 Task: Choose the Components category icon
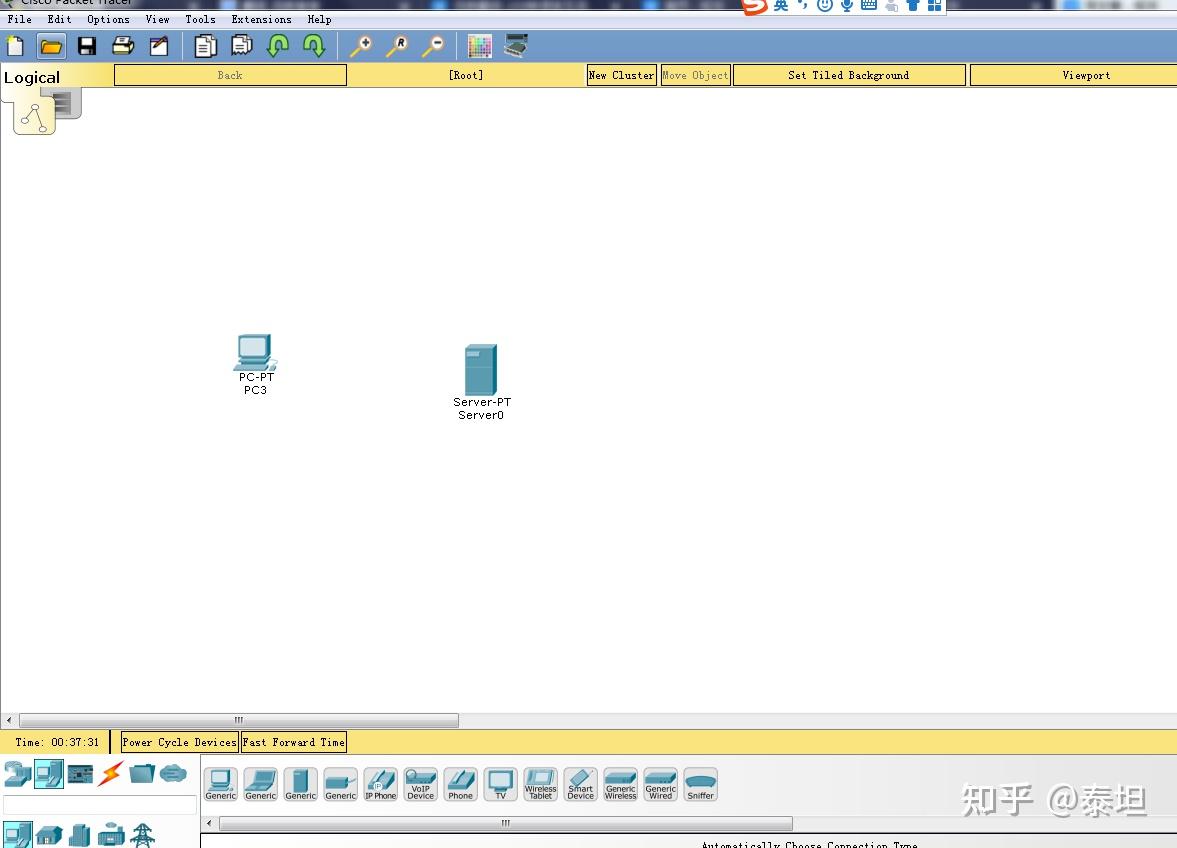coord(80,774)
